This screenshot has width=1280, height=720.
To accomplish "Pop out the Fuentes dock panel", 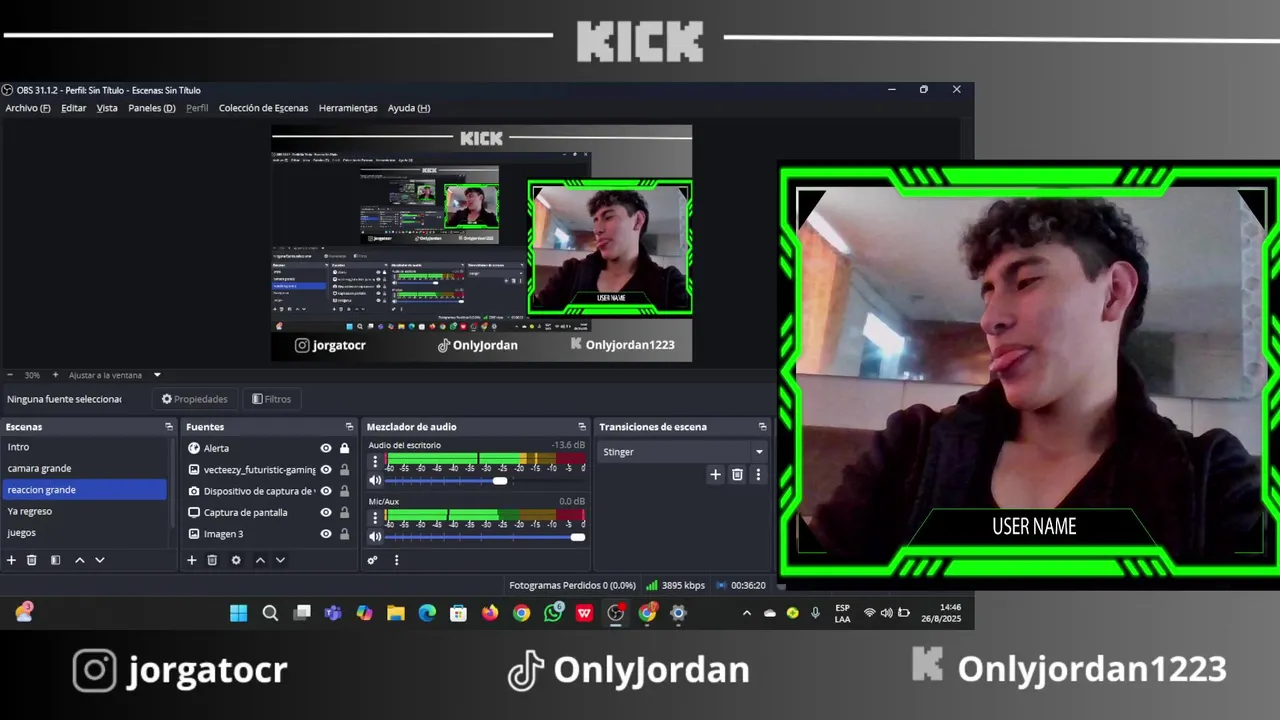I will click(x=349, y=427).
